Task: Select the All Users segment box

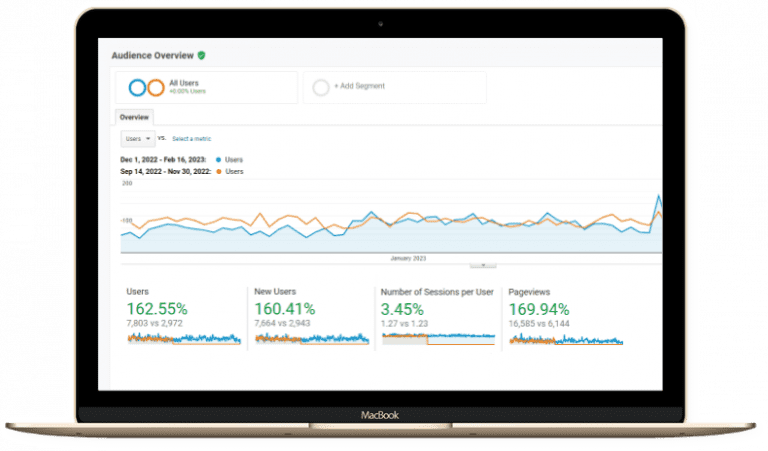Action: tap(206, 87)
